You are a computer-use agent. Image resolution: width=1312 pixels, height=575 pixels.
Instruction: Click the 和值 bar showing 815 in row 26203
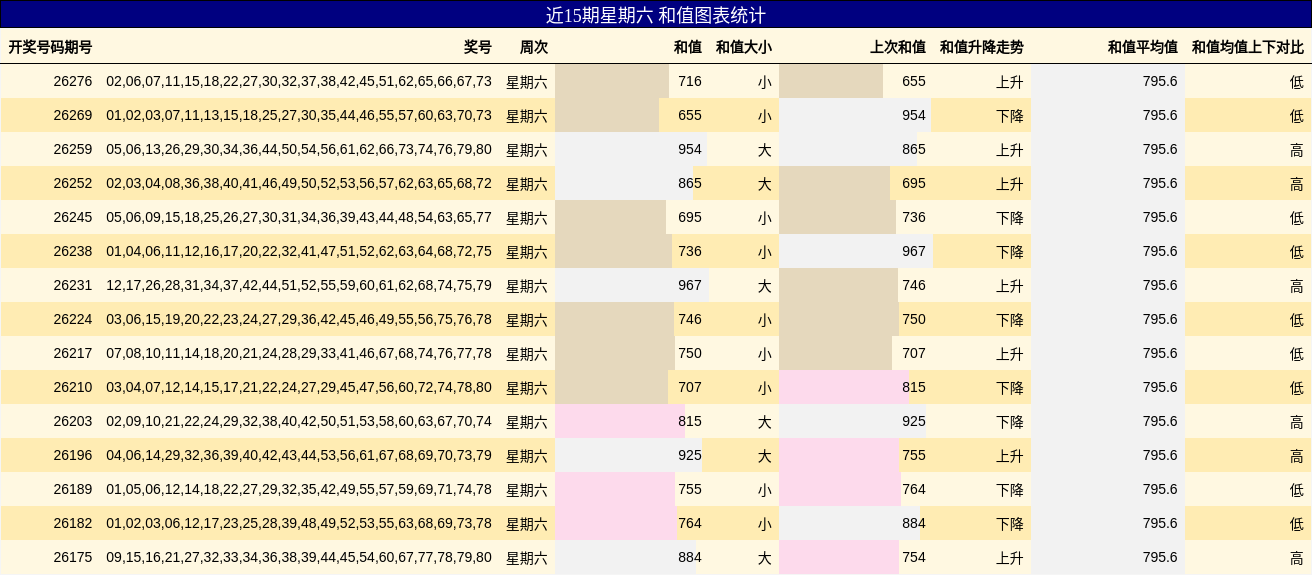click(620, 422)
